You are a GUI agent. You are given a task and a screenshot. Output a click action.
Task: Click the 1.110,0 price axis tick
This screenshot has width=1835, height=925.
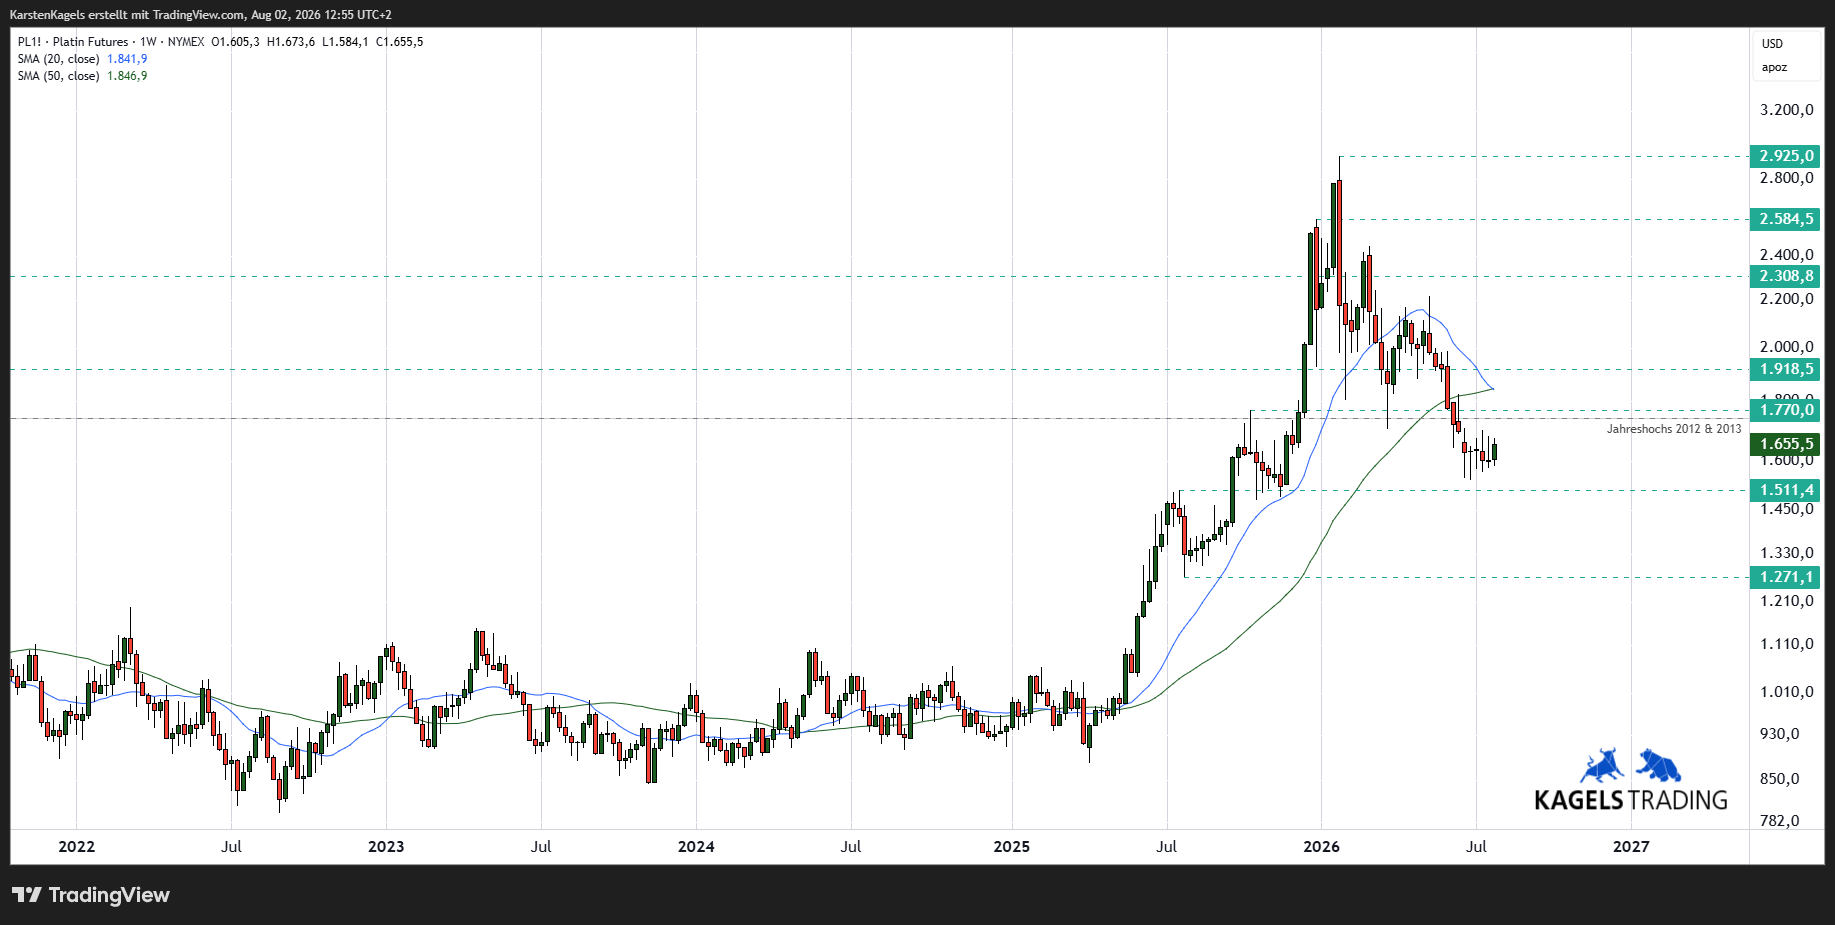tap(1787, 644)
